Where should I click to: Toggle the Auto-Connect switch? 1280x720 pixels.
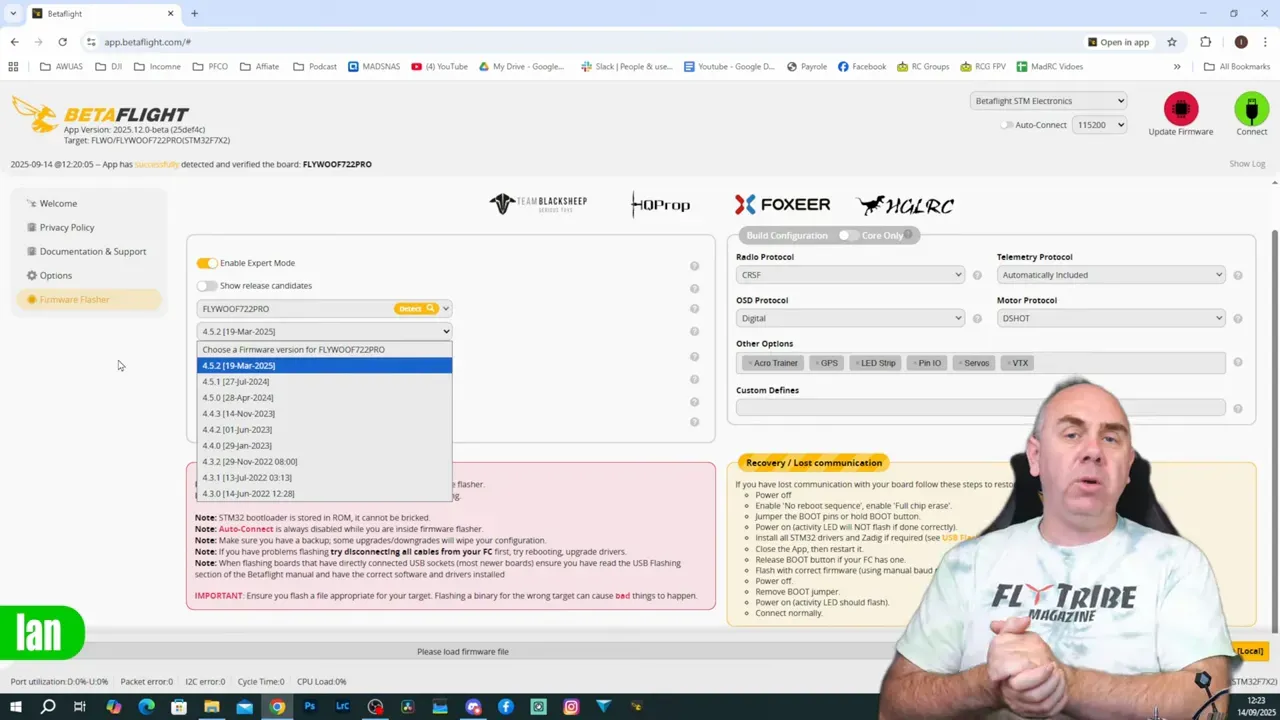point(1006,125)
